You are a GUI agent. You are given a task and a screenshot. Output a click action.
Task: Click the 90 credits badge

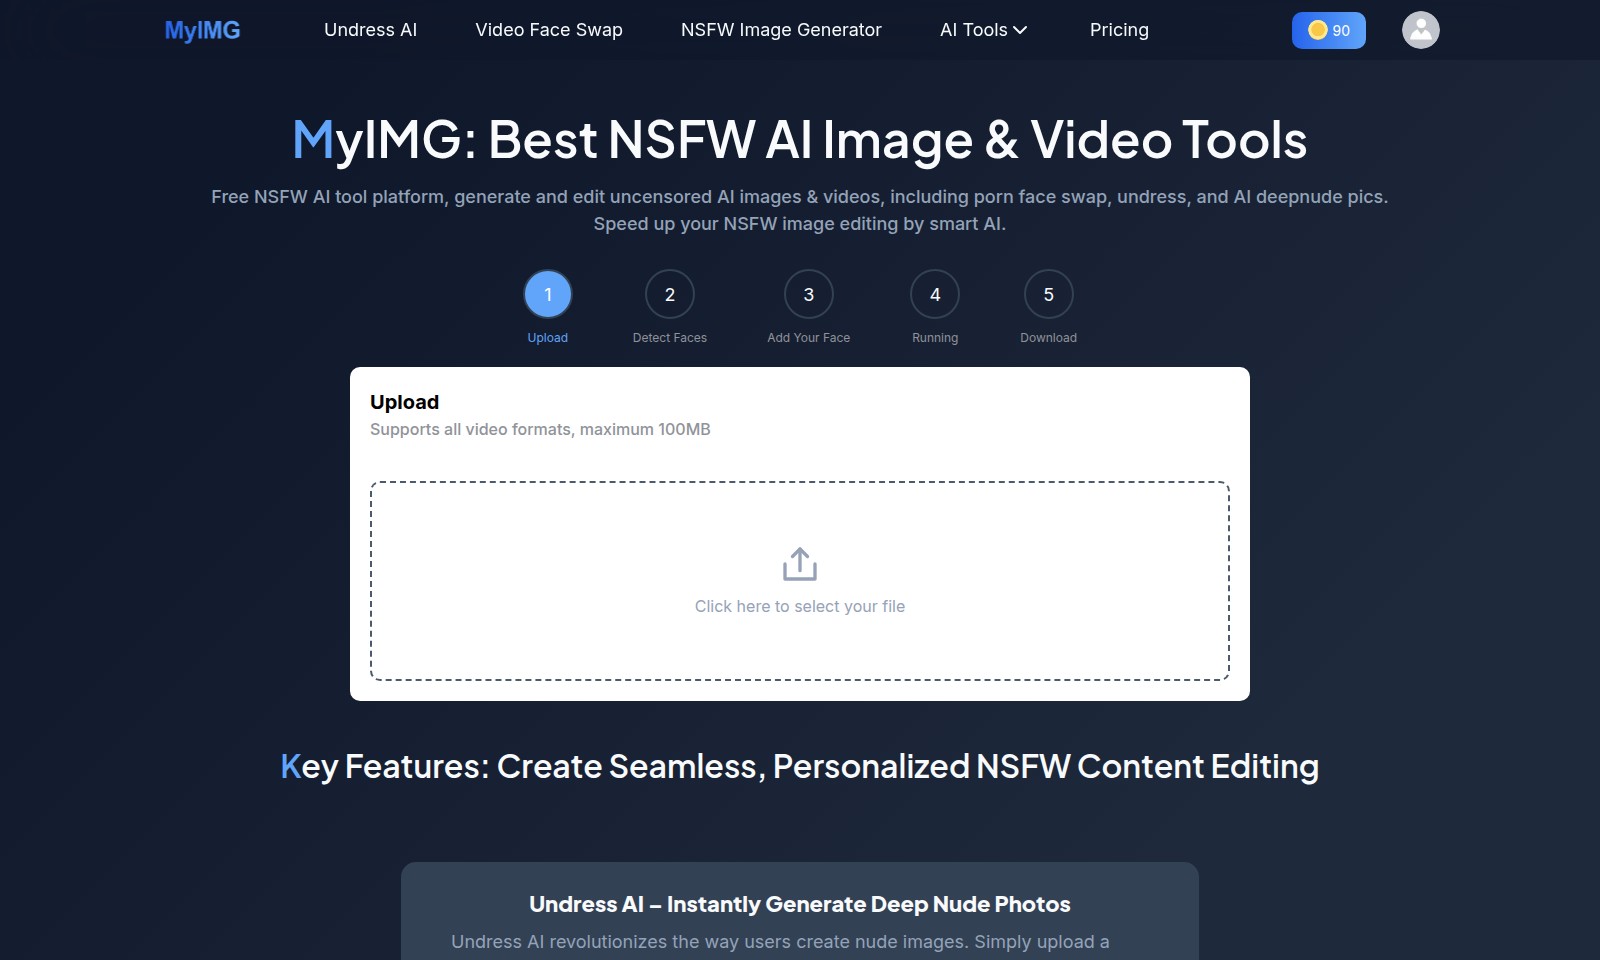click(x=1328, y=31)
